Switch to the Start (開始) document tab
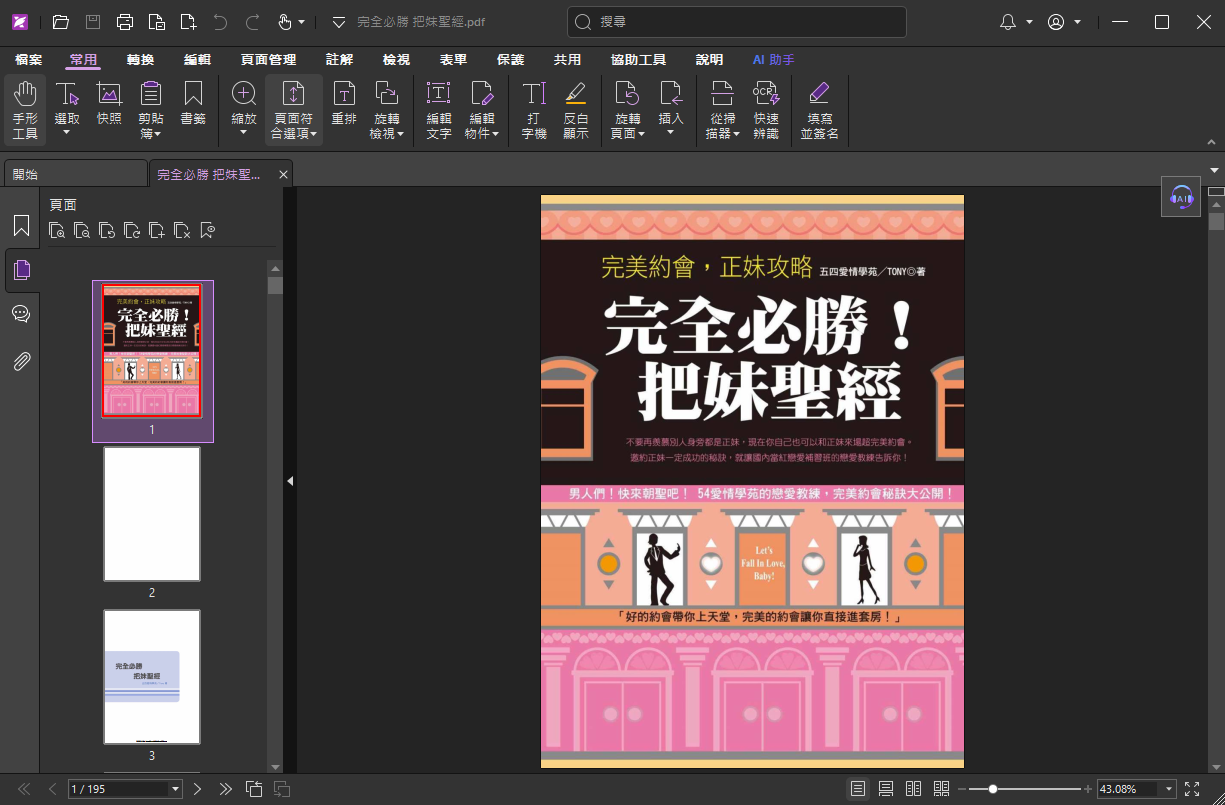The height and width of the screenshot is (805, 1225). click(75, 174)
